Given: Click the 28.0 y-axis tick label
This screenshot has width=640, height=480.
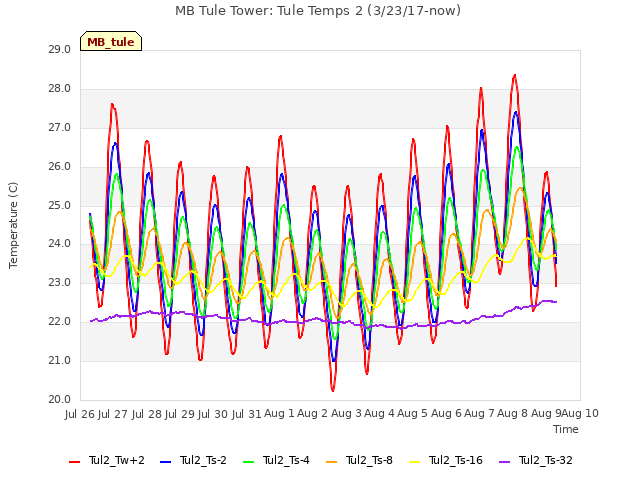Looking at the screenshot, I should pos(59,89).
